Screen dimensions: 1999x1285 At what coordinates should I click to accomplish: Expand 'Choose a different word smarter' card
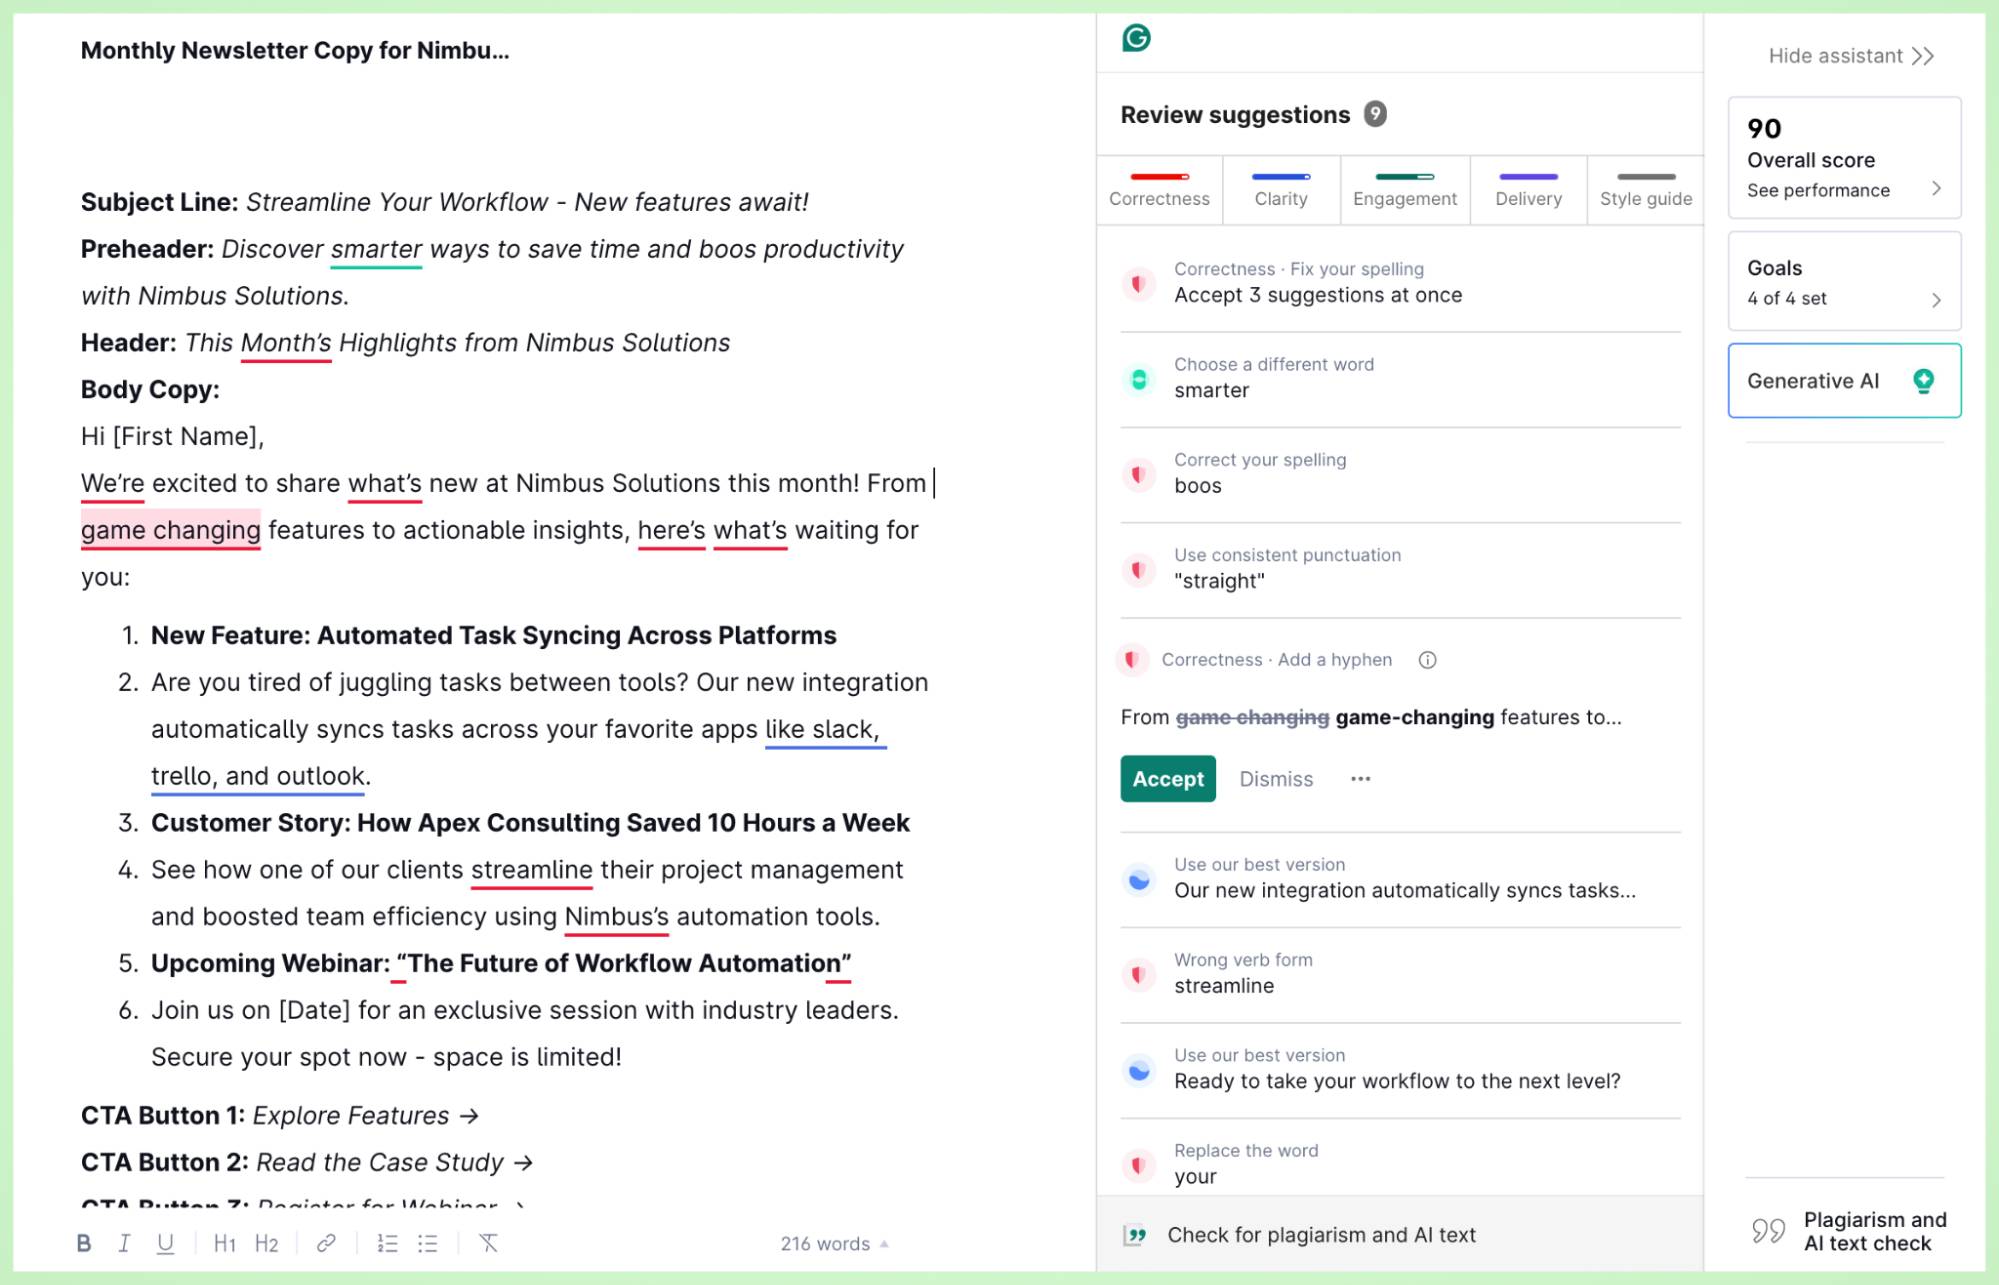[x=1400, y=379]
